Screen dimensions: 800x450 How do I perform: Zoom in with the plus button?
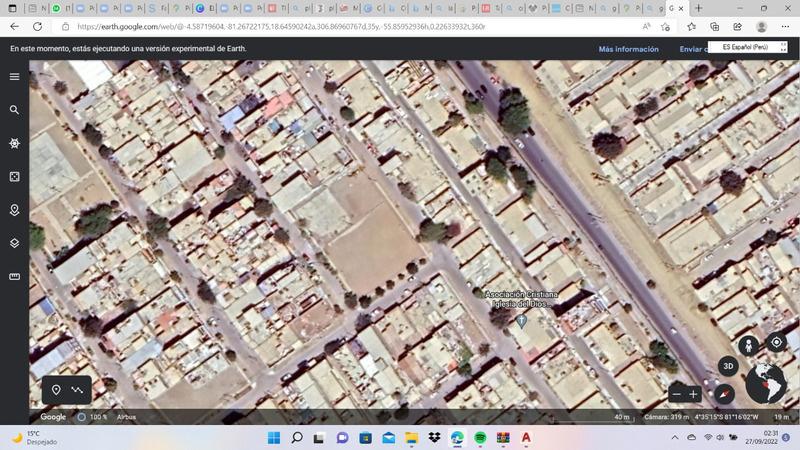693,394
